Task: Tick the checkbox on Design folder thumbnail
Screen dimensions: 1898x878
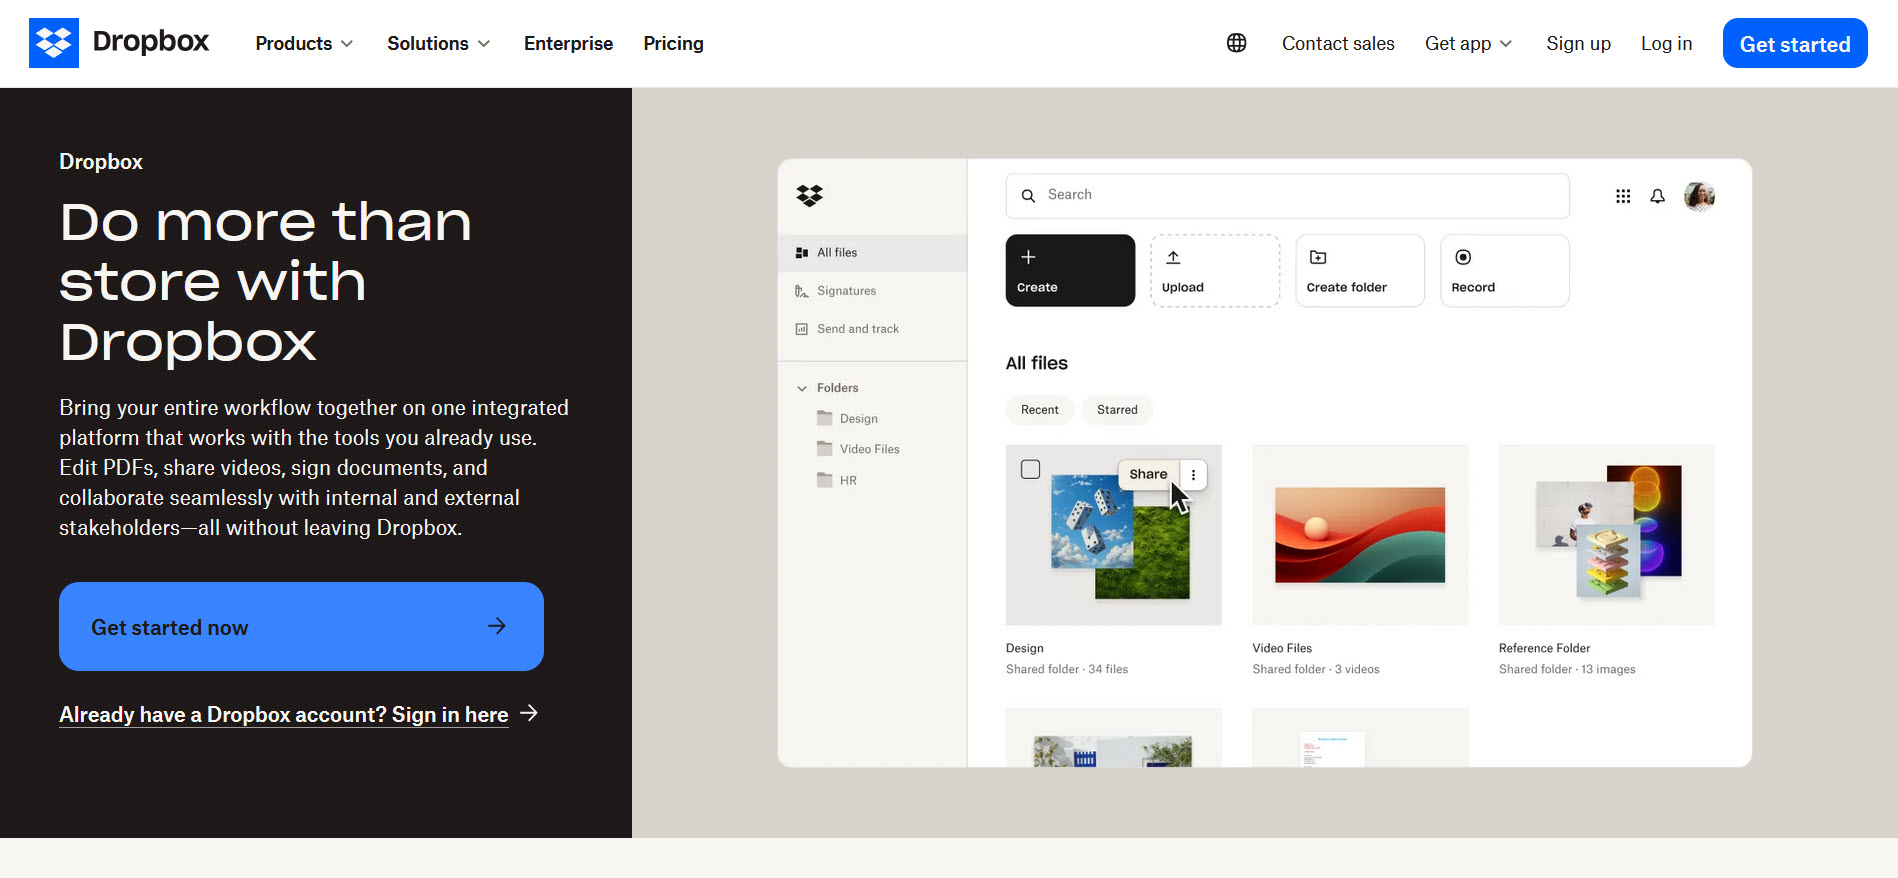Action: click(1031, 469)
